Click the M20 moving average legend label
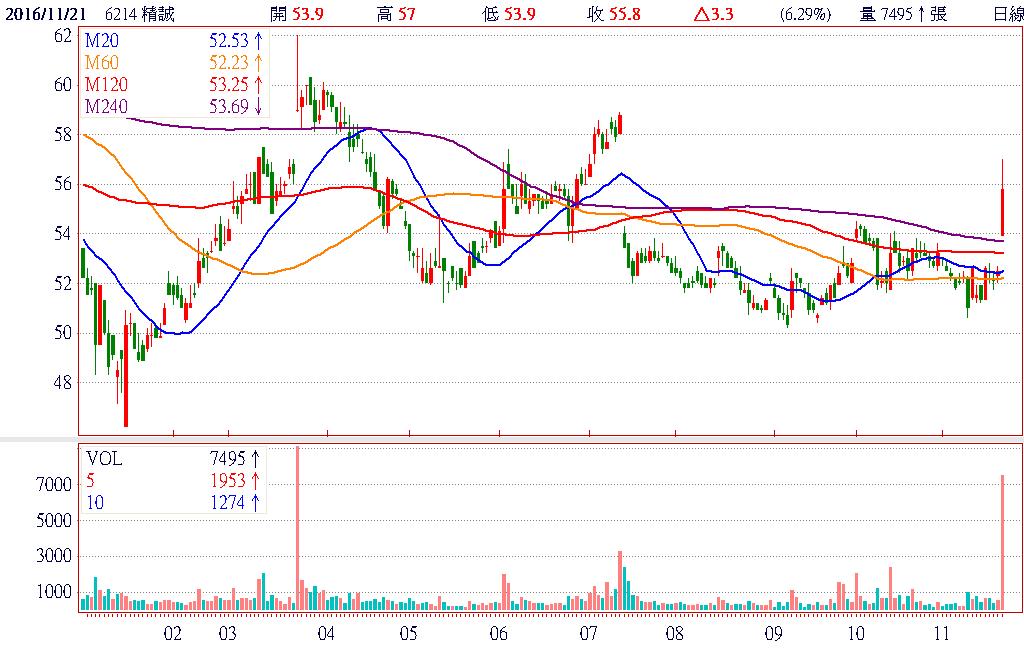1024x662 pixels. pos(103,39)
